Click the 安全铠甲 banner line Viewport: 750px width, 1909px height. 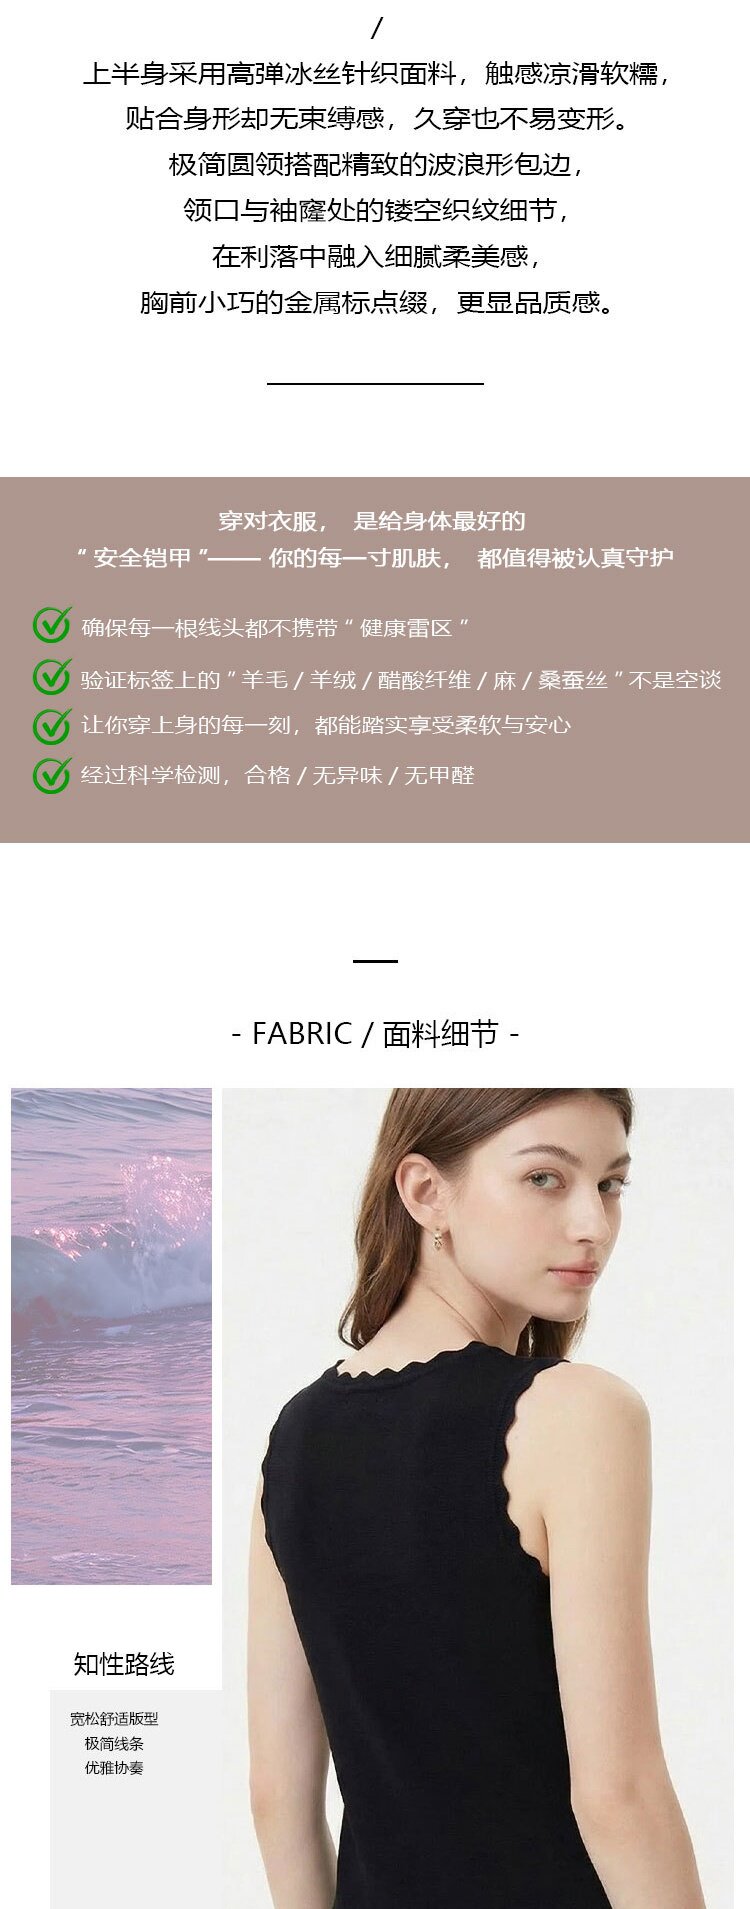coord(375,558)
